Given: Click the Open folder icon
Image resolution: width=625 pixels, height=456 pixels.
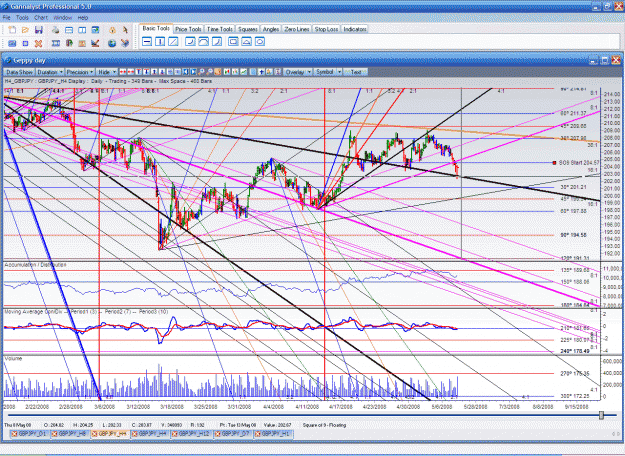Looking at the screenshot, I should pos(25,30).
